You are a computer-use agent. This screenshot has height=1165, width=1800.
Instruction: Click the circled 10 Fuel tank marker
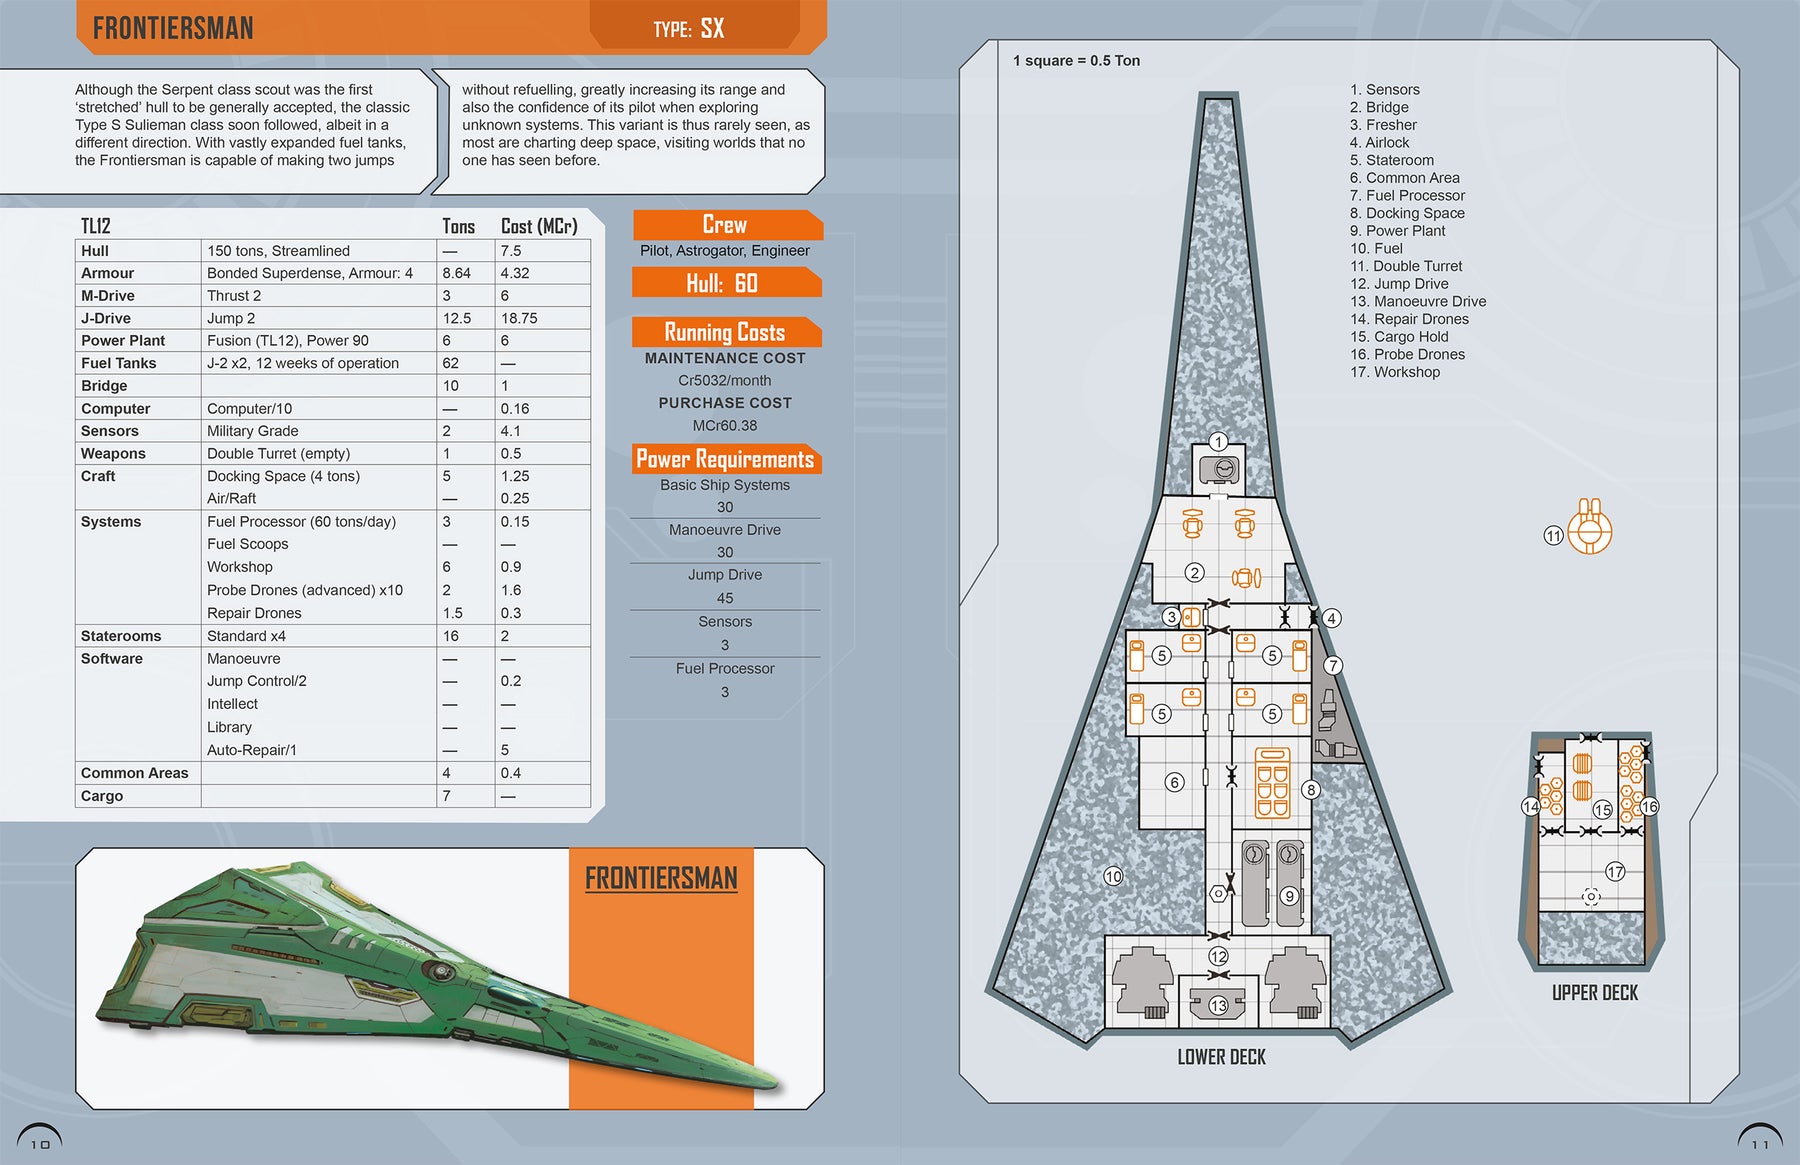pos(1113,877)
